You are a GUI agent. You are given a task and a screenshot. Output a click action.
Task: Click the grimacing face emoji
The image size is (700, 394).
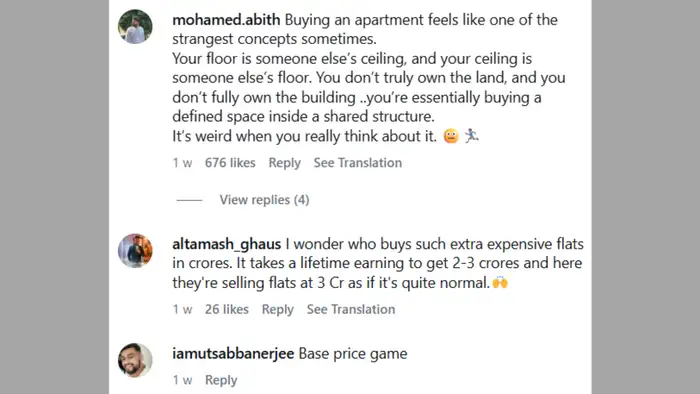click(451, 136)
